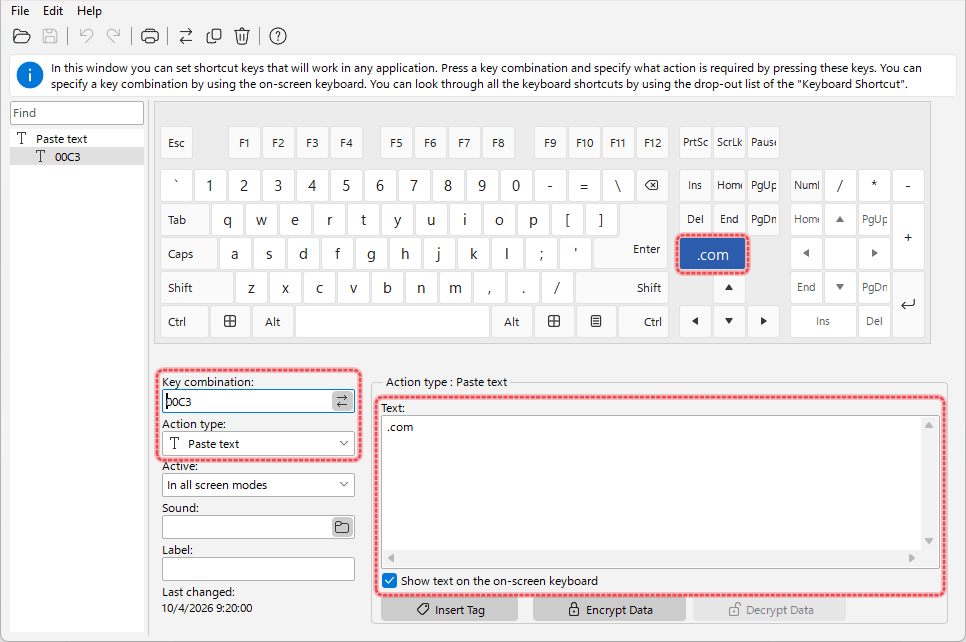Screen dimensions: 966x642
Task: Open the Active screen modes dropdown
Action: (258, 485)
